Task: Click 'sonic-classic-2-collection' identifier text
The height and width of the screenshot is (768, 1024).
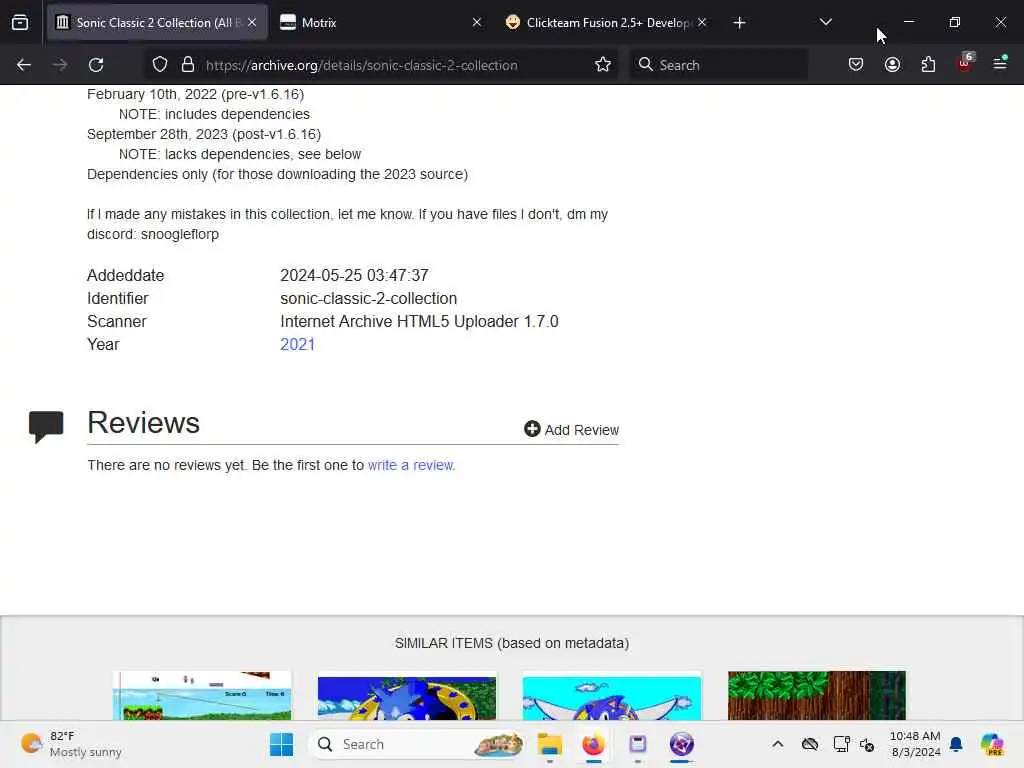Action: click(x=368, y=298)
